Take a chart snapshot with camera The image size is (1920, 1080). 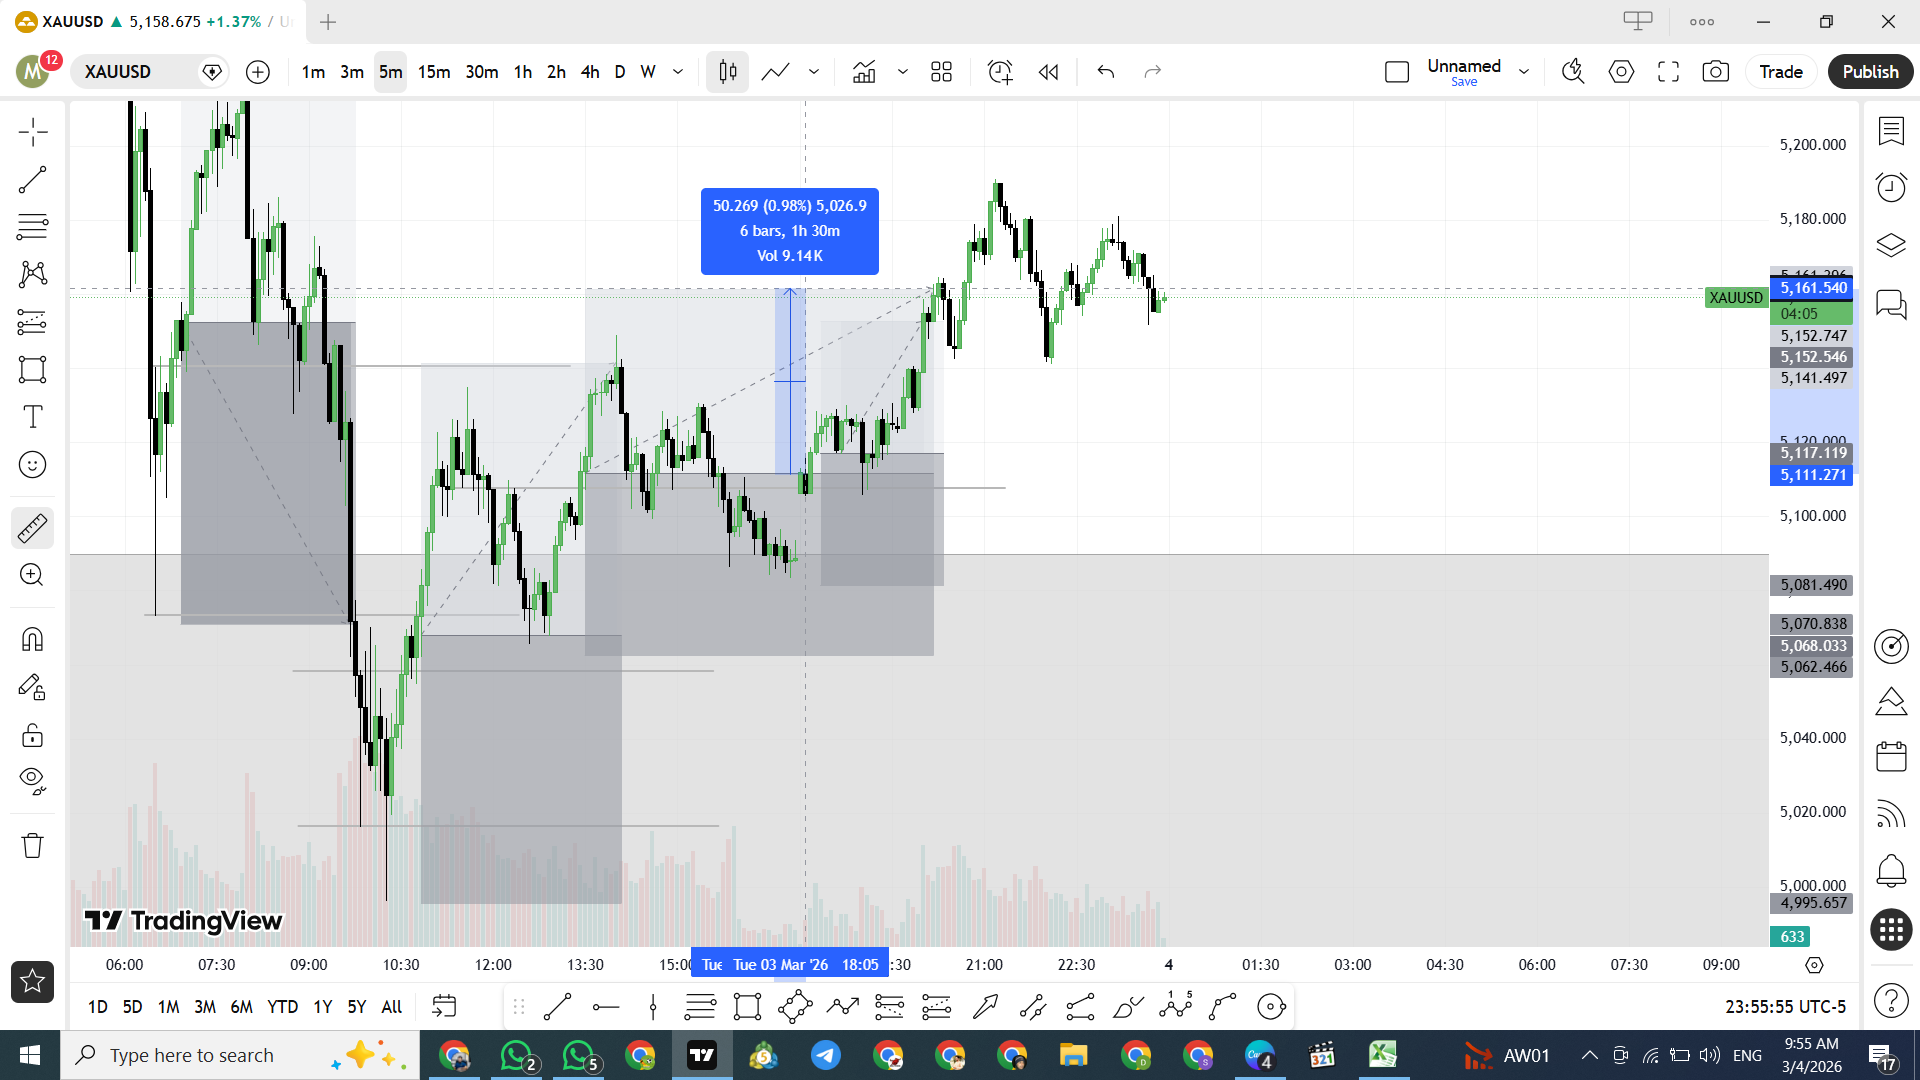pyautogui.click(x=1716, y=72)
